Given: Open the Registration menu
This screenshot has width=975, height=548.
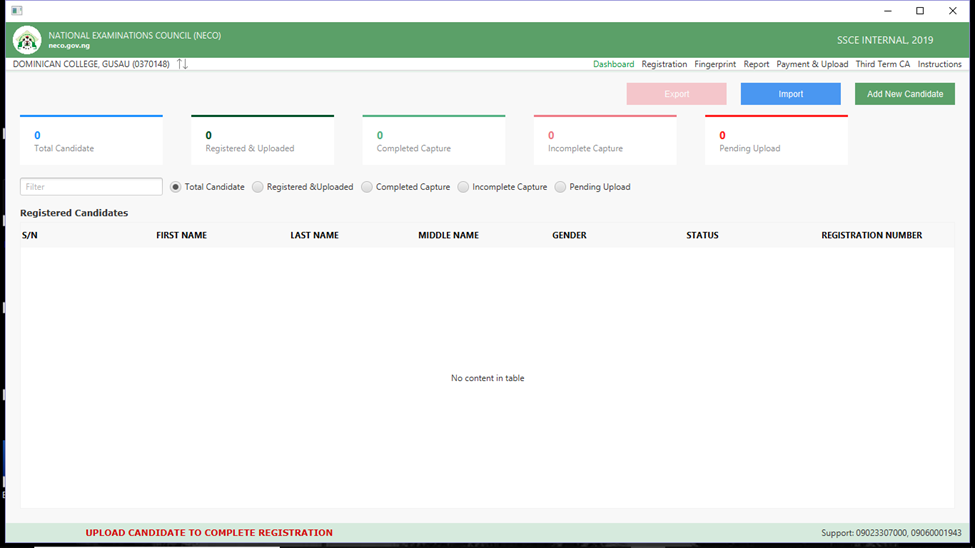Looking at the screenshot, I should click(664, 64).
